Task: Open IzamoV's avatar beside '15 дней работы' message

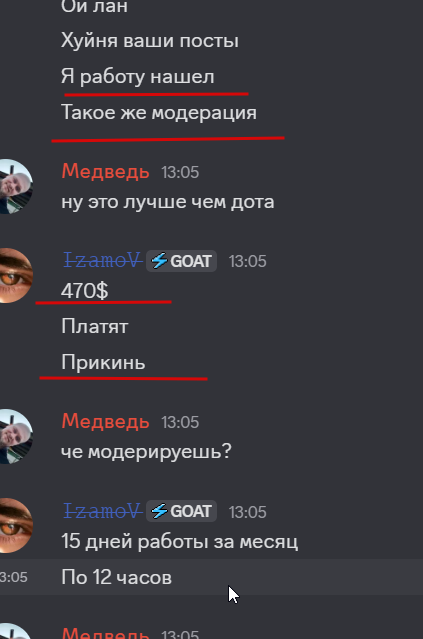Action: click(15, 526)
